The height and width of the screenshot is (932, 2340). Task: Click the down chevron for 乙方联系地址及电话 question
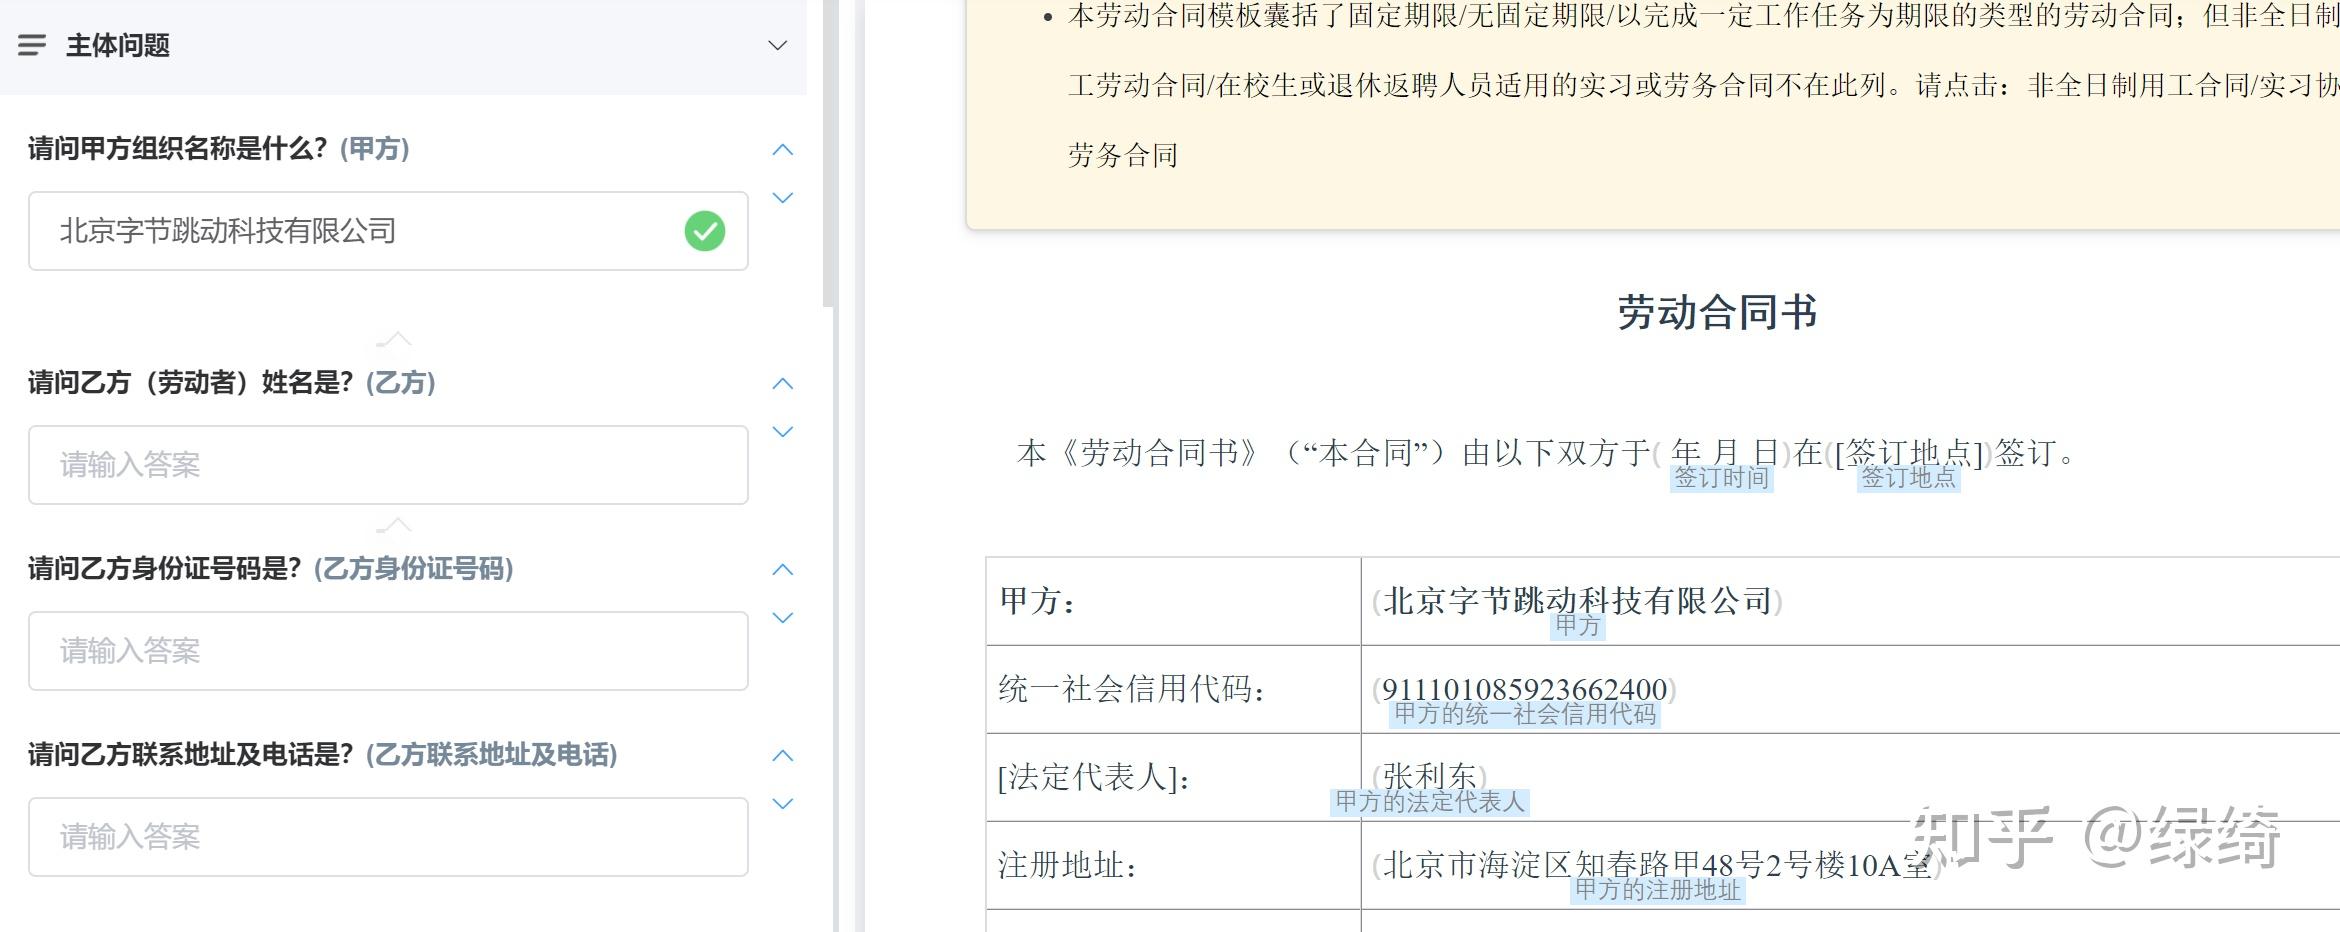click(783, 804)
